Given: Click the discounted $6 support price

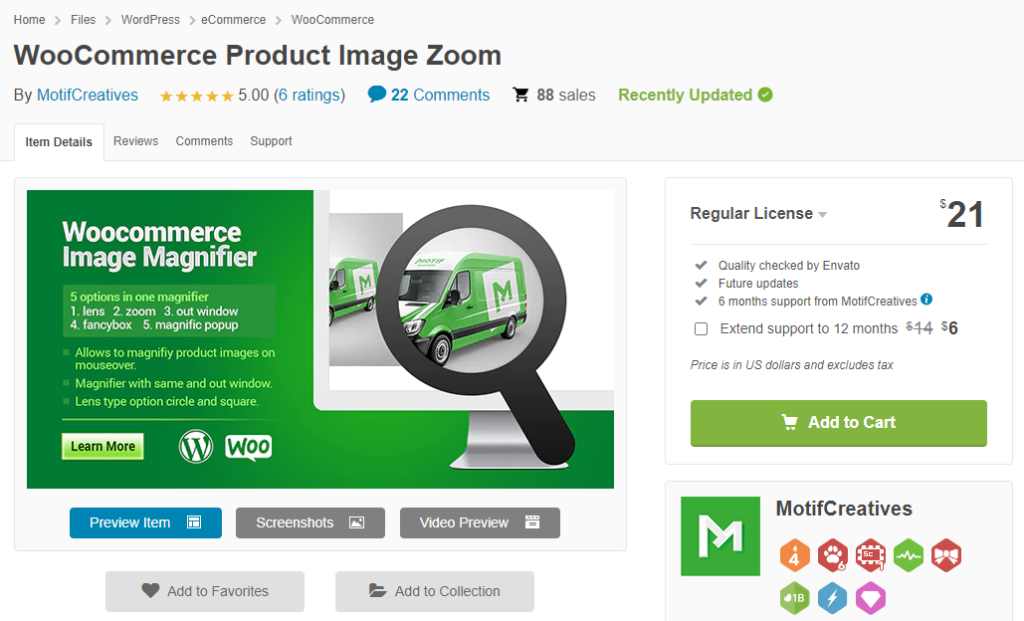Looking at the screenshot, I should tap(950, 328).
